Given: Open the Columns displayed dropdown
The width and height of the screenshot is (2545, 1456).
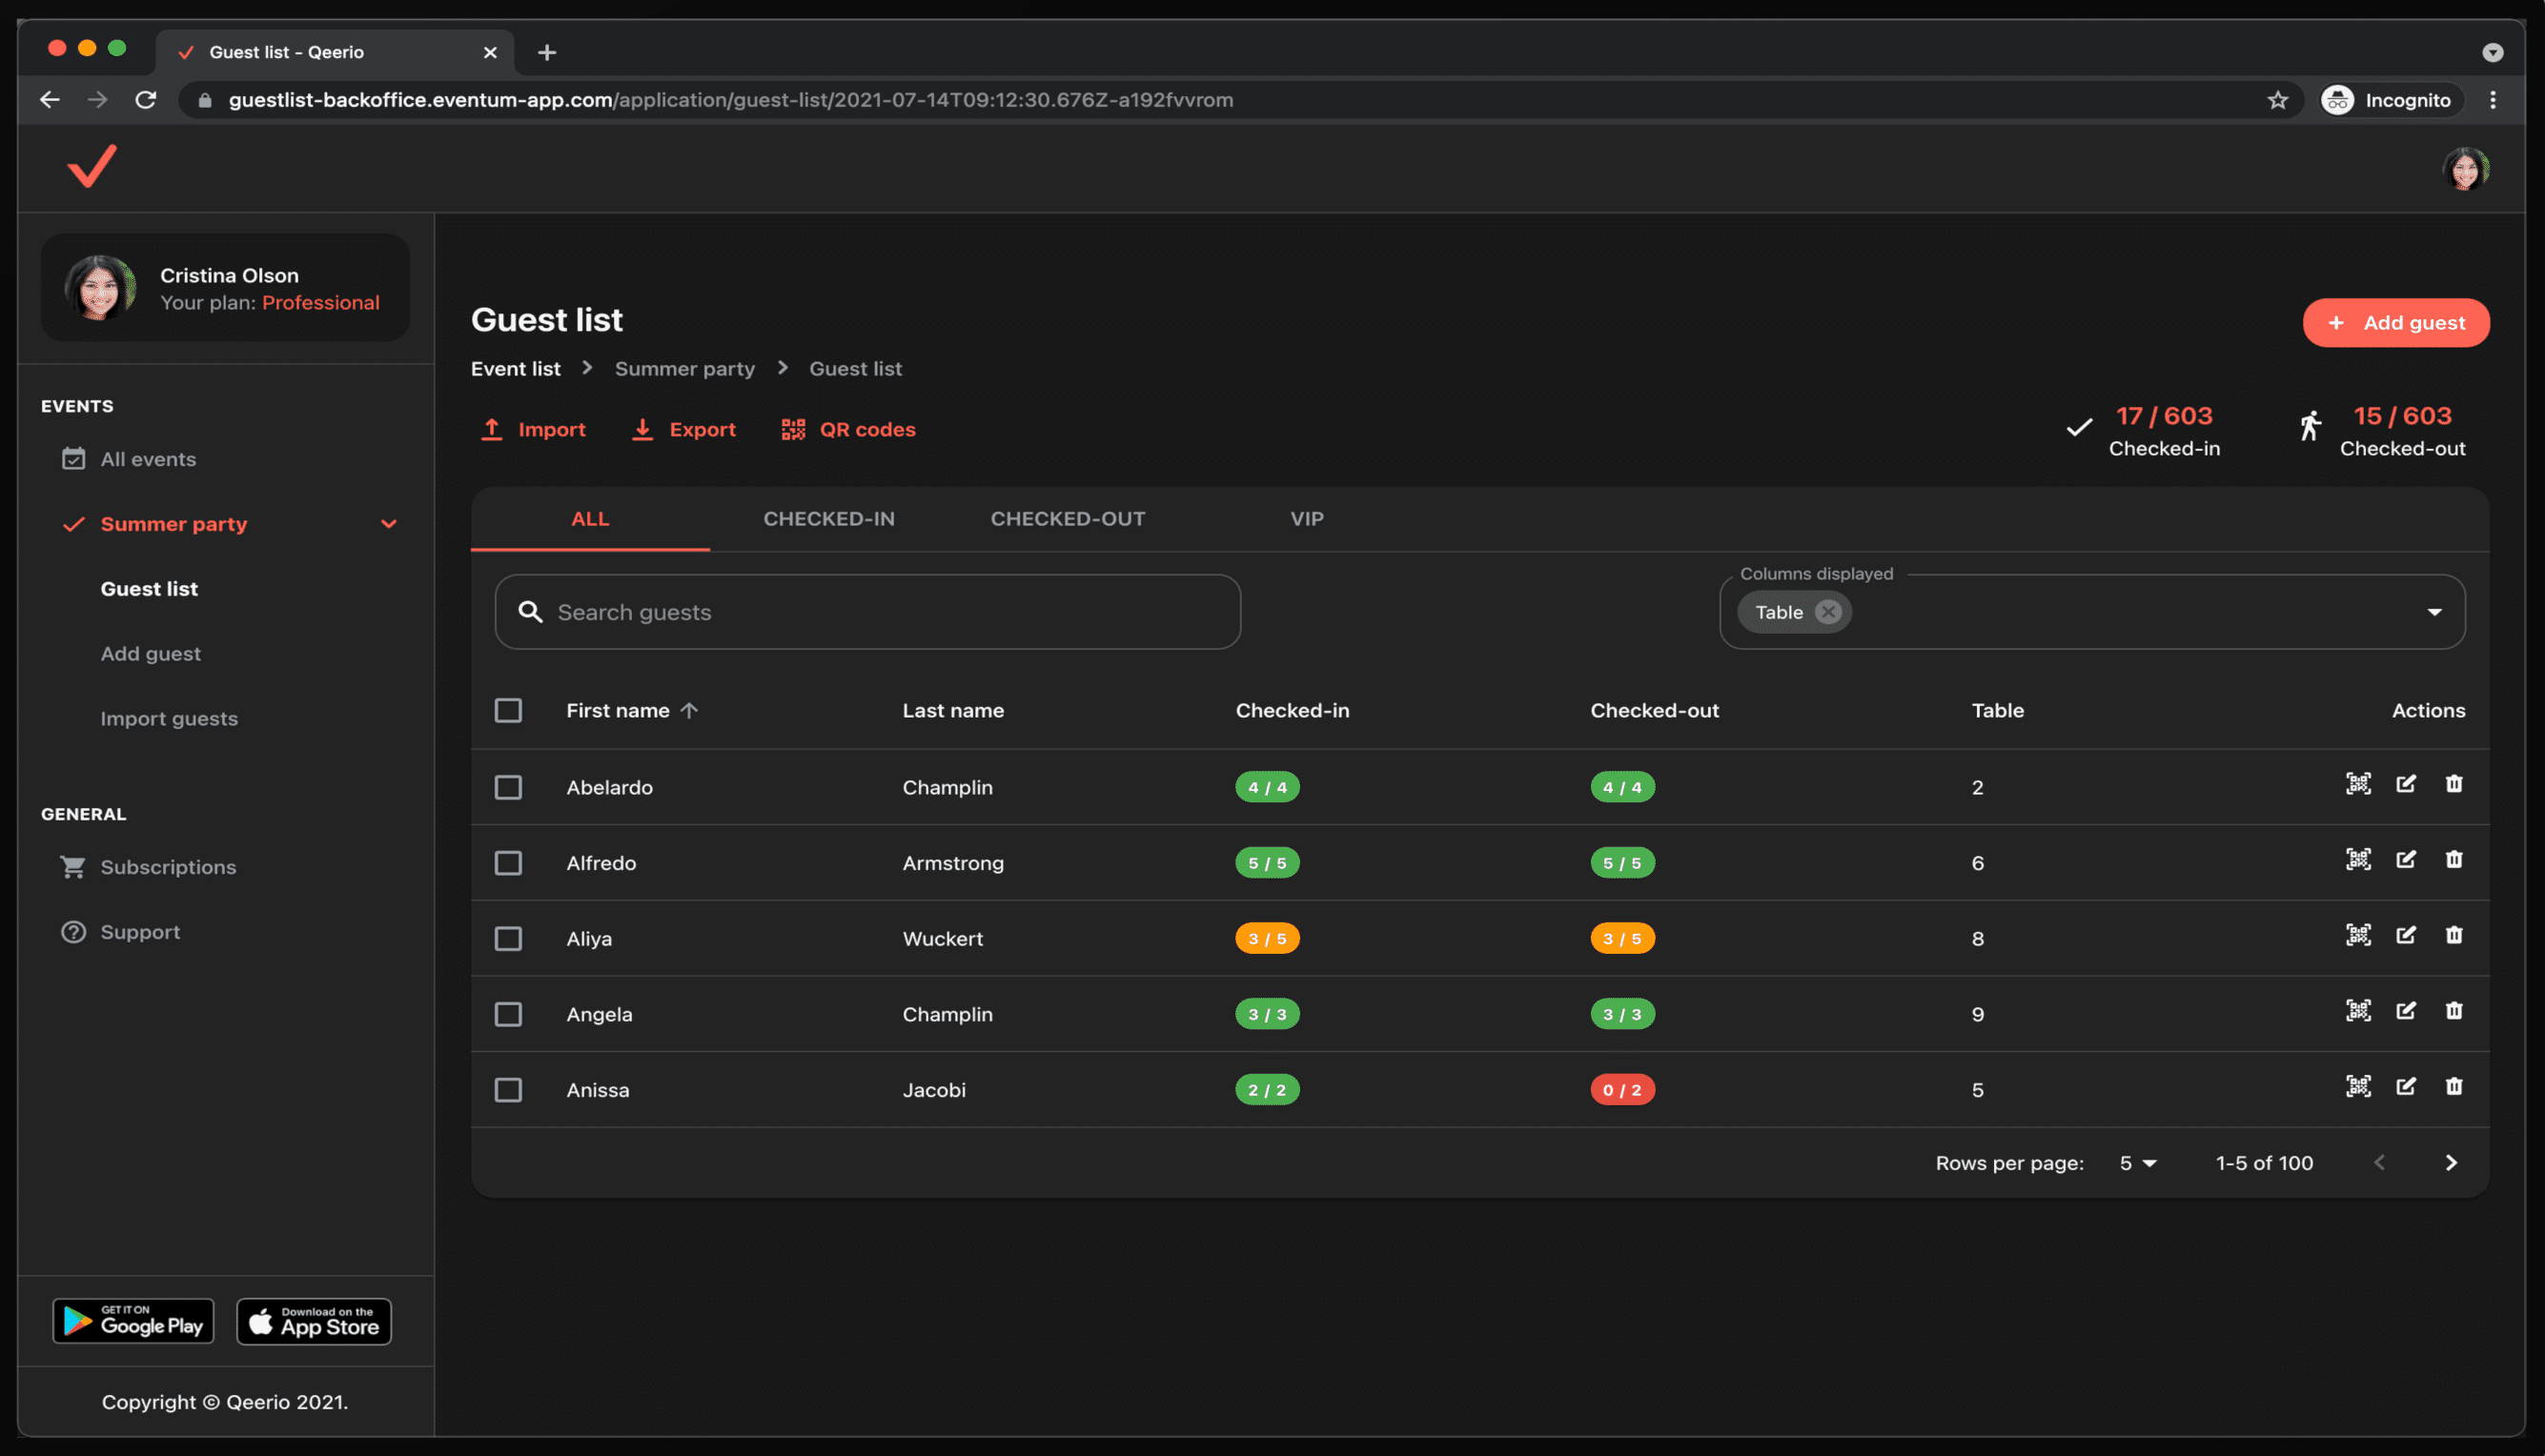Looking at the screenshot, I should coord(2433,612).
